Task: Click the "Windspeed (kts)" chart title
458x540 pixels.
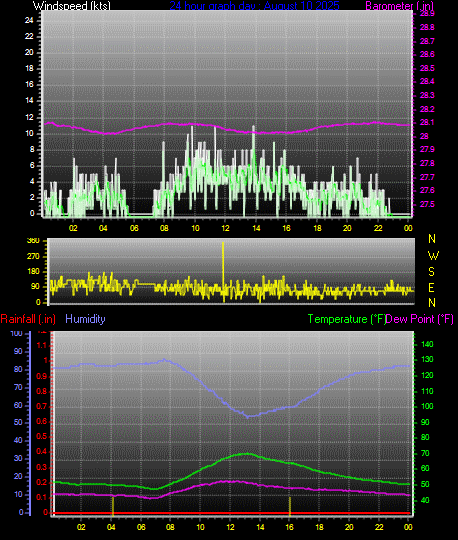Action: pyautogui.click(x=72, y=6)
